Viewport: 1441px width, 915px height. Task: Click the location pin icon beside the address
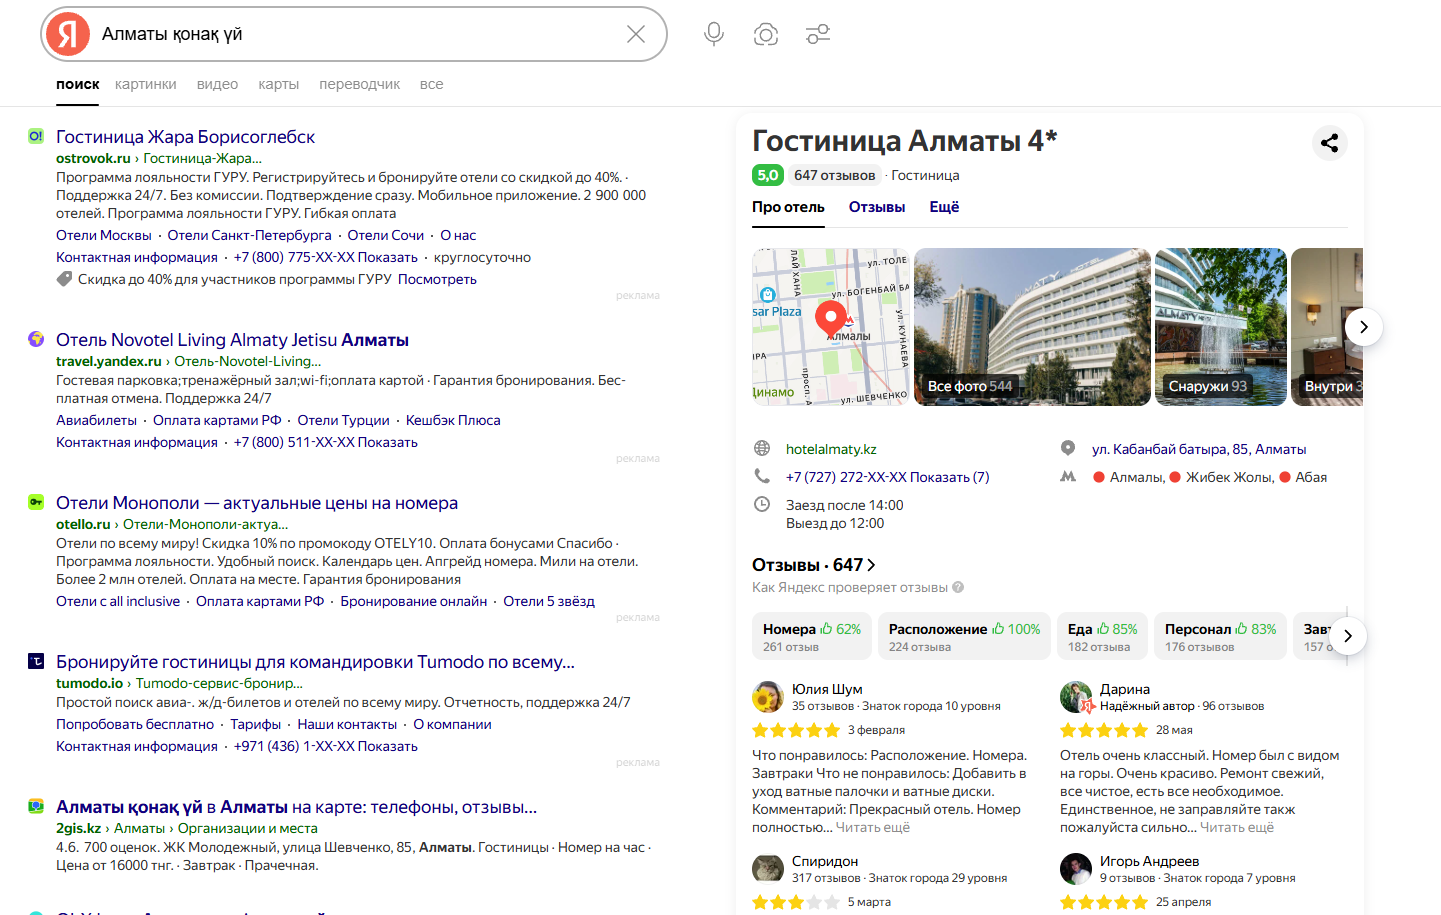pyautogui.click(x=1068, y=448)
